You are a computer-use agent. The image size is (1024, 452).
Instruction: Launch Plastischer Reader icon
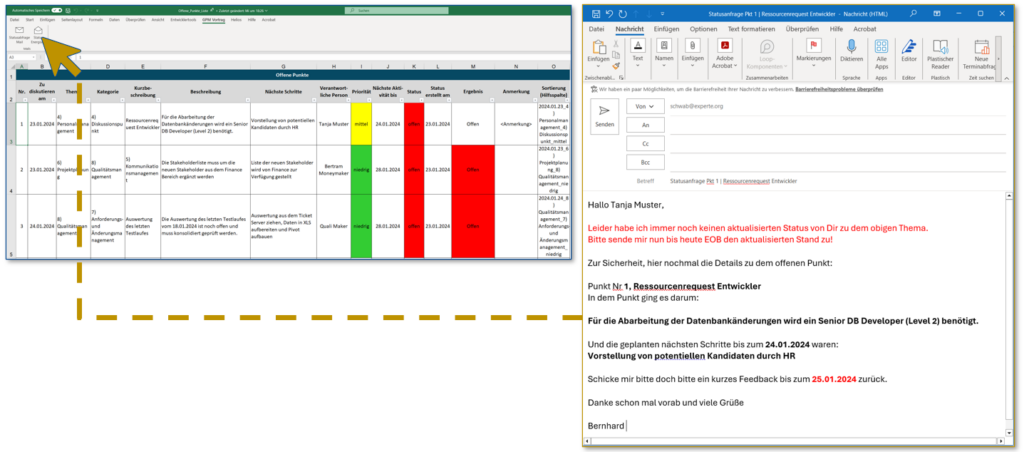pyautogui.click(x=940, y=46)
